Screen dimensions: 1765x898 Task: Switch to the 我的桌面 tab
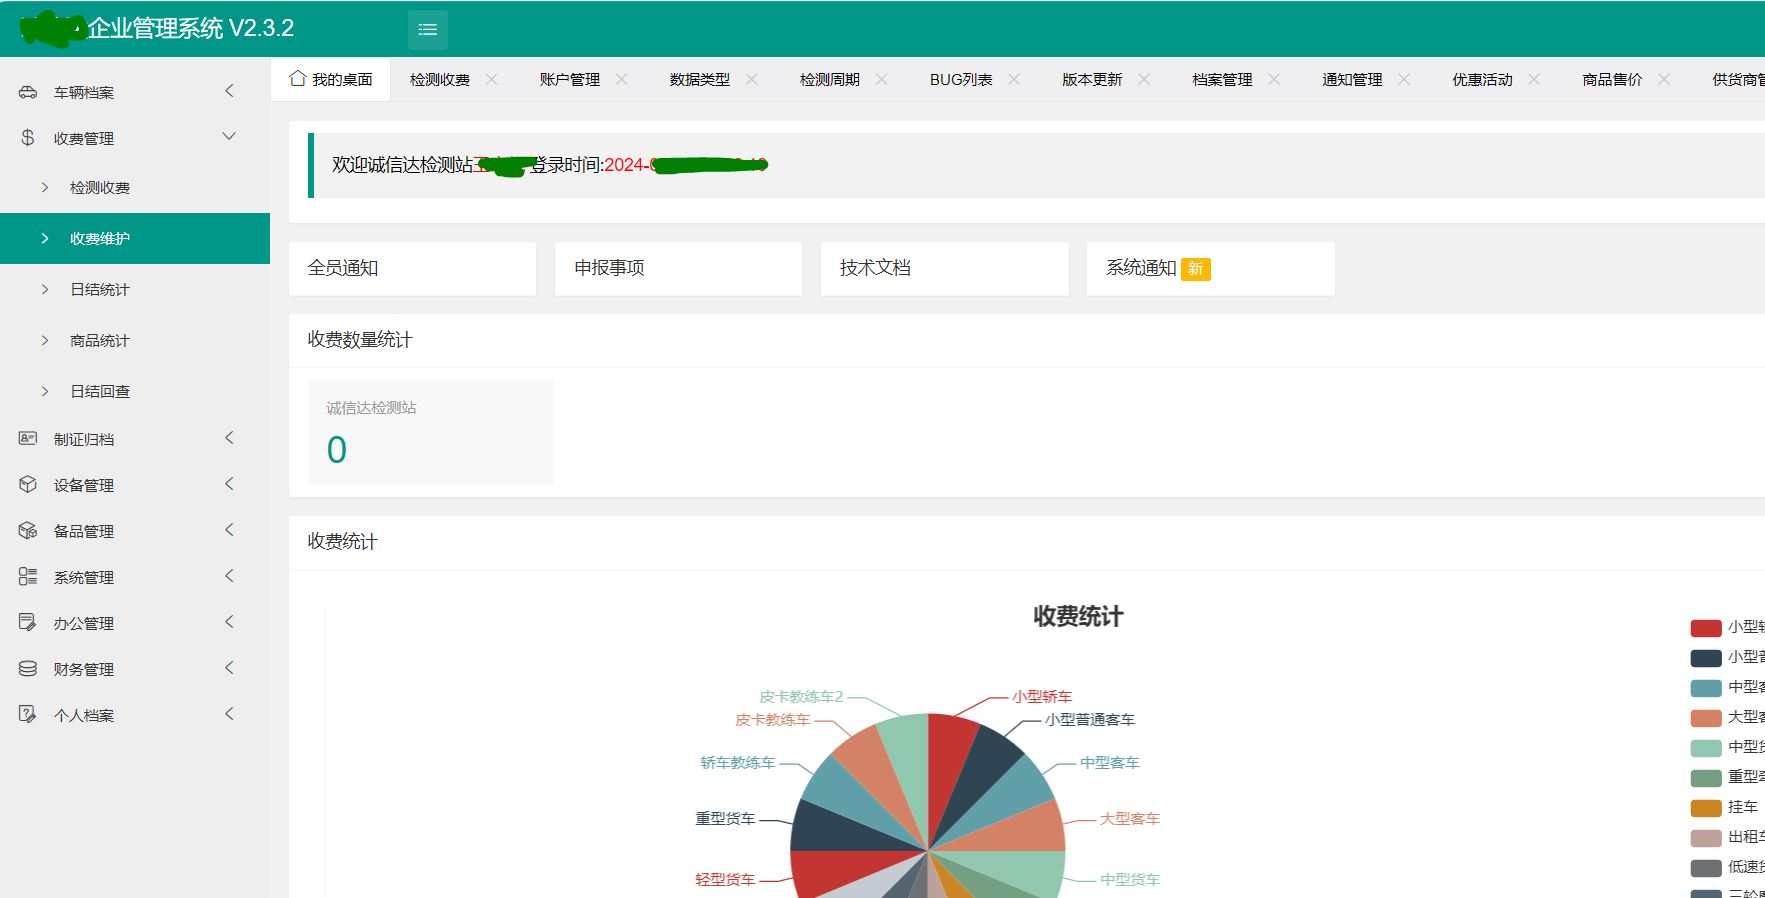331,79
